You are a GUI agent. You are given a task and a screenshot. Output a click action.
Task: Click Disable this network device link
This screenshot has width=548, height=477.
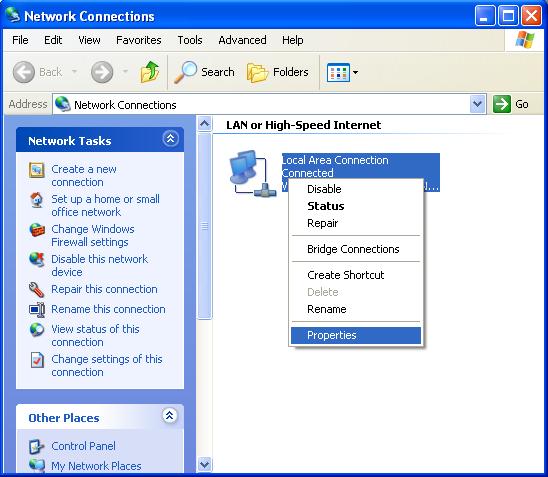click(x=100, y=266)
